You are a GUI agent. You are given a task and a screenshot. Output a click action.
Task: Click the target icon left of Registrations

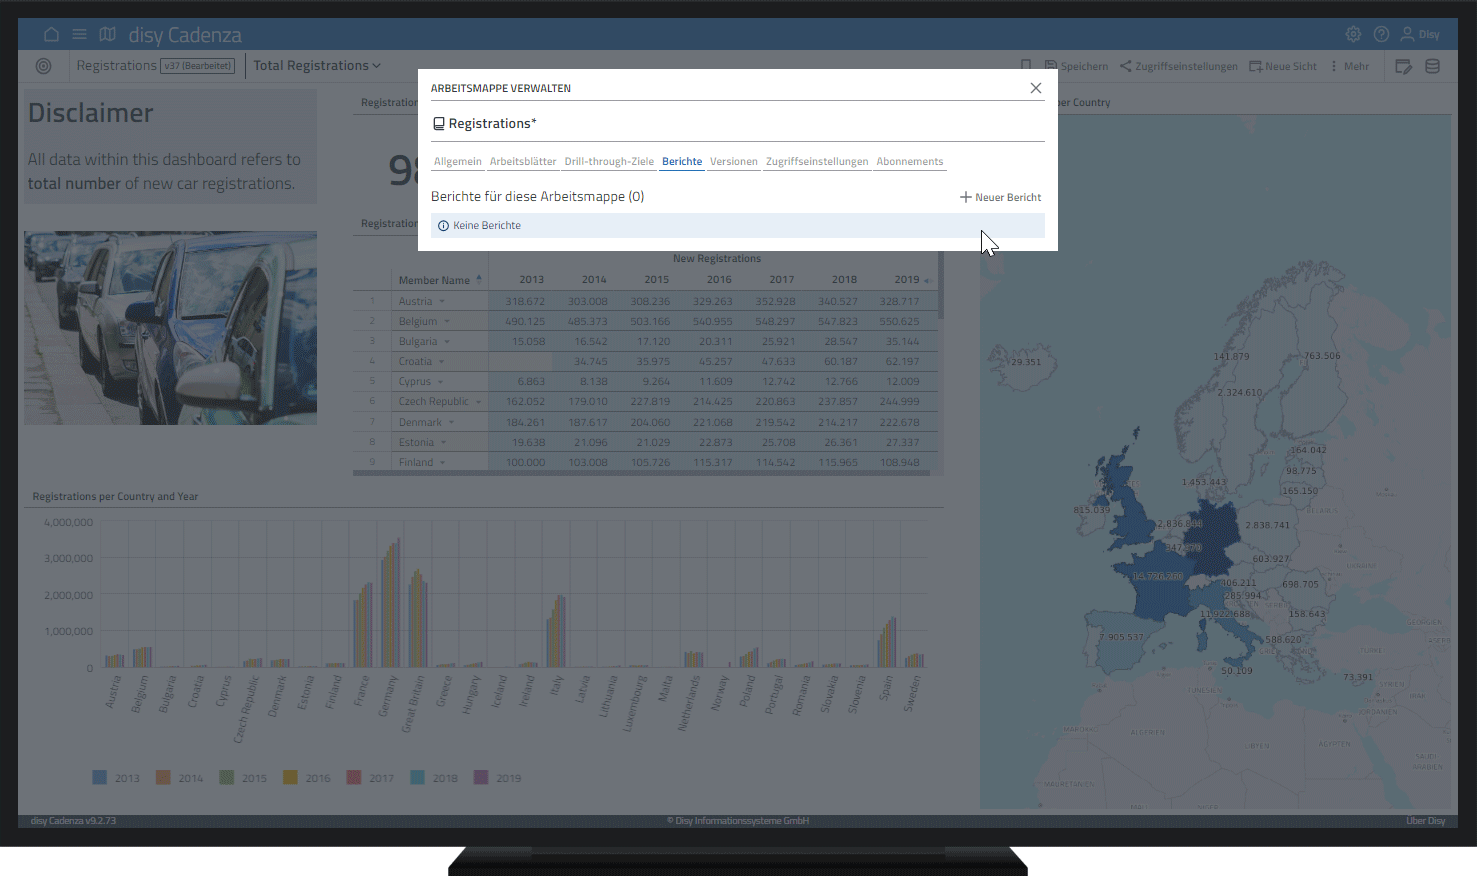click(43, 66)
